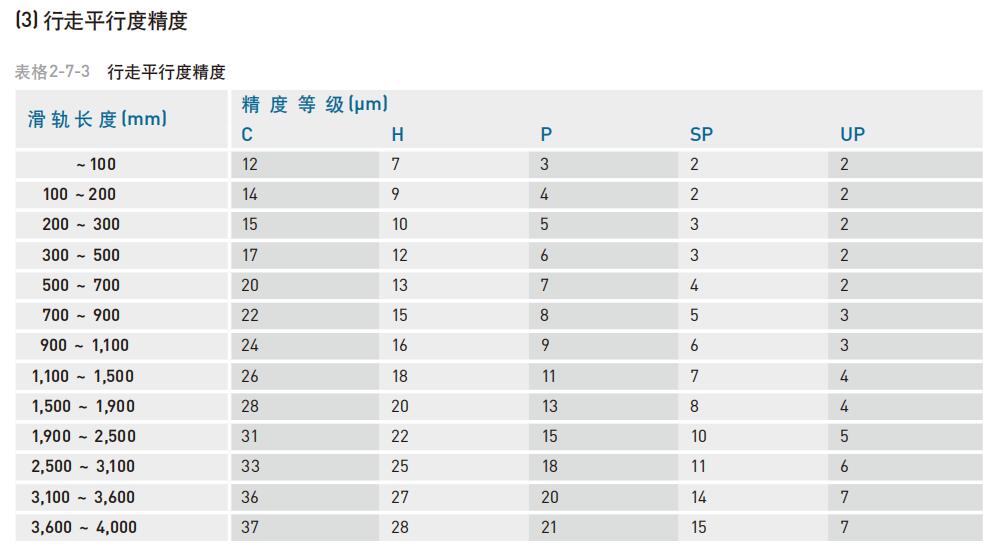Select the 3,600 ~ 4,000 row label

tap(84, 527)
